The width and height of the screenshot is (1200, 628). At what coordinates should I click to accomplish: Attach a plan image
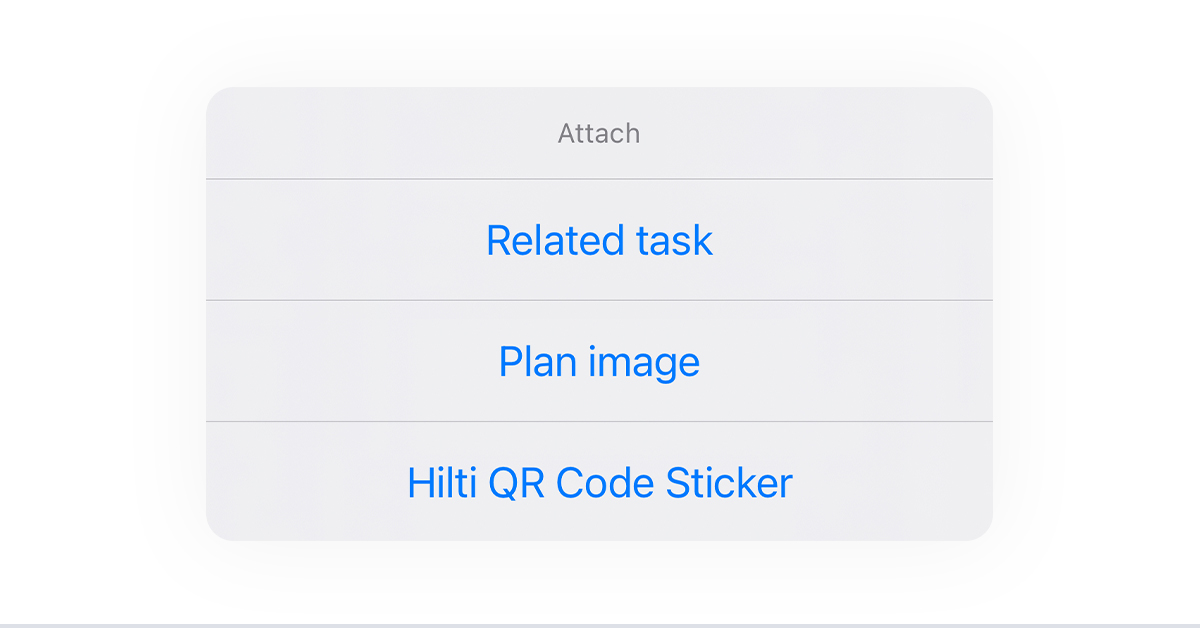(599, 362)
